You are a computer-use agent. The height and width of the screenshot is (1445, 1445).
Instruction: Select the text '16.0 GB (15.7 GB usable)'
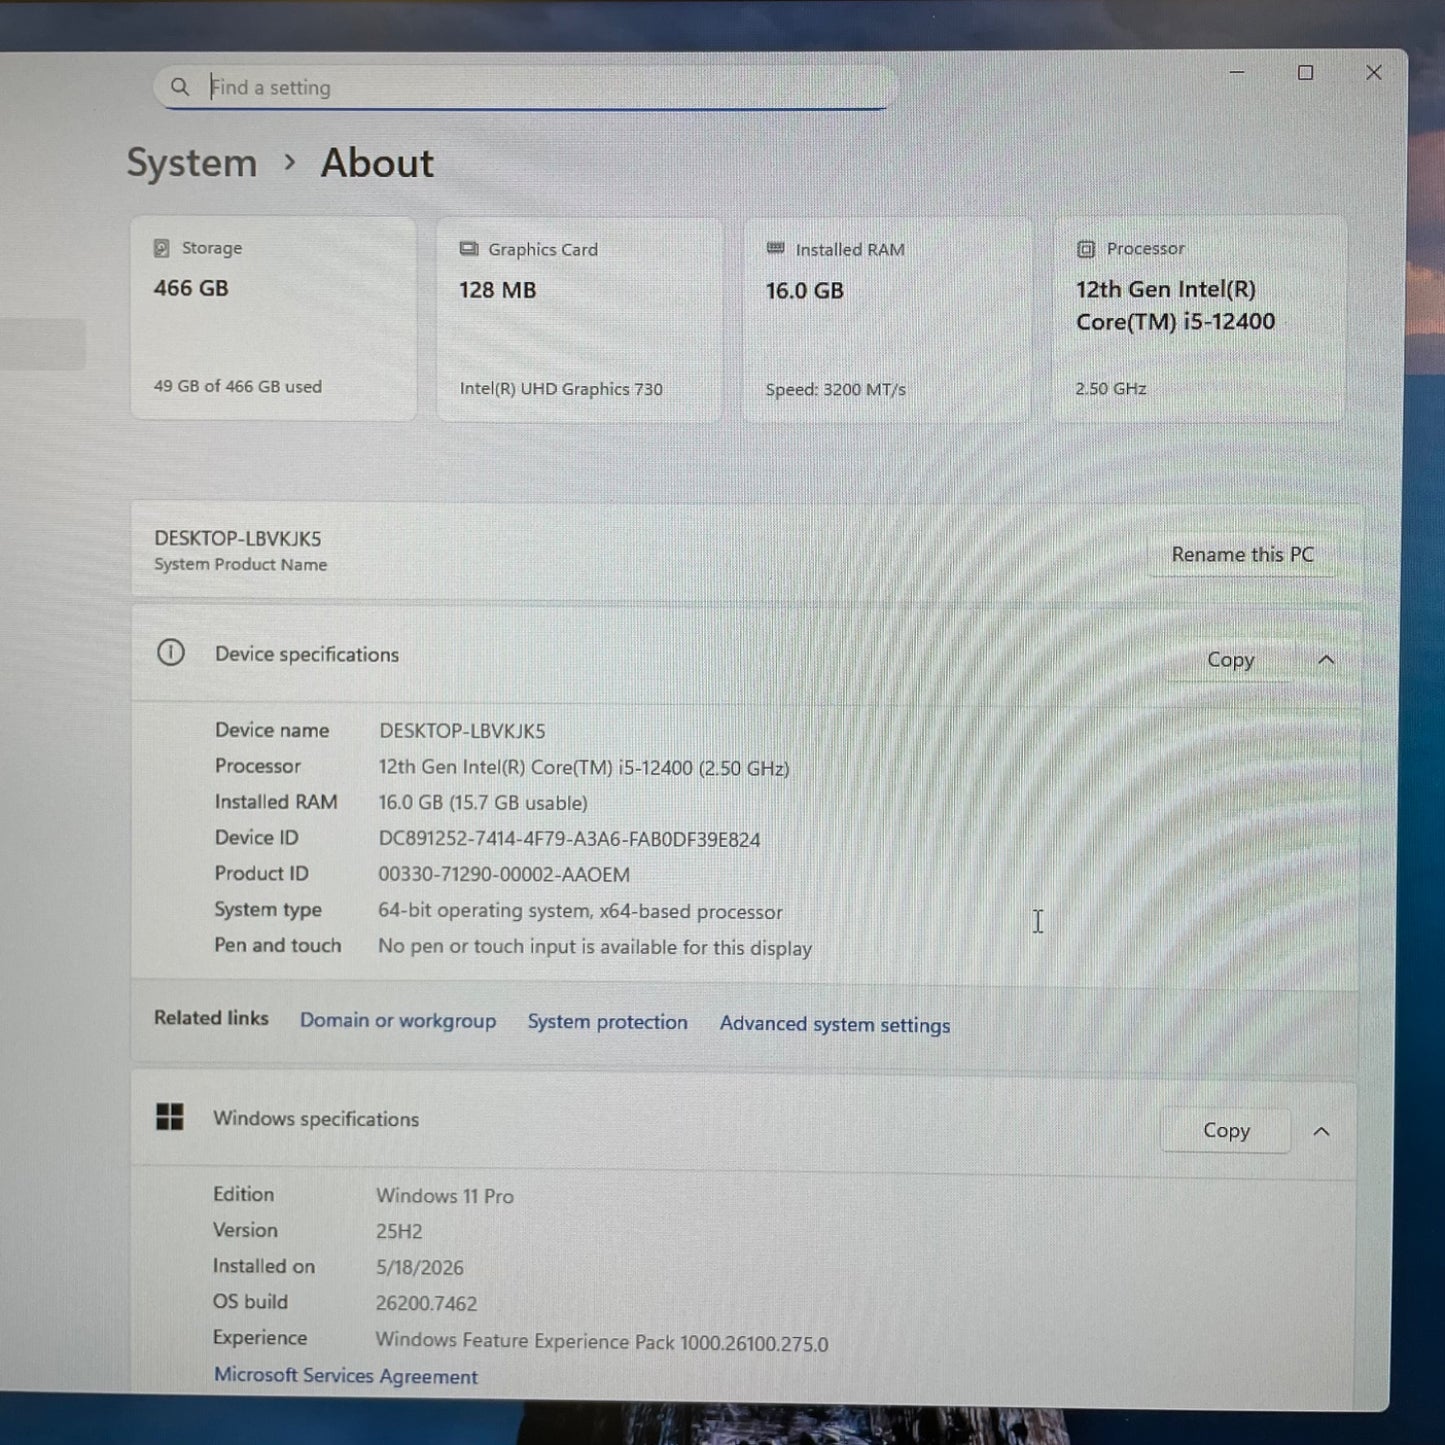coord(483,803)
